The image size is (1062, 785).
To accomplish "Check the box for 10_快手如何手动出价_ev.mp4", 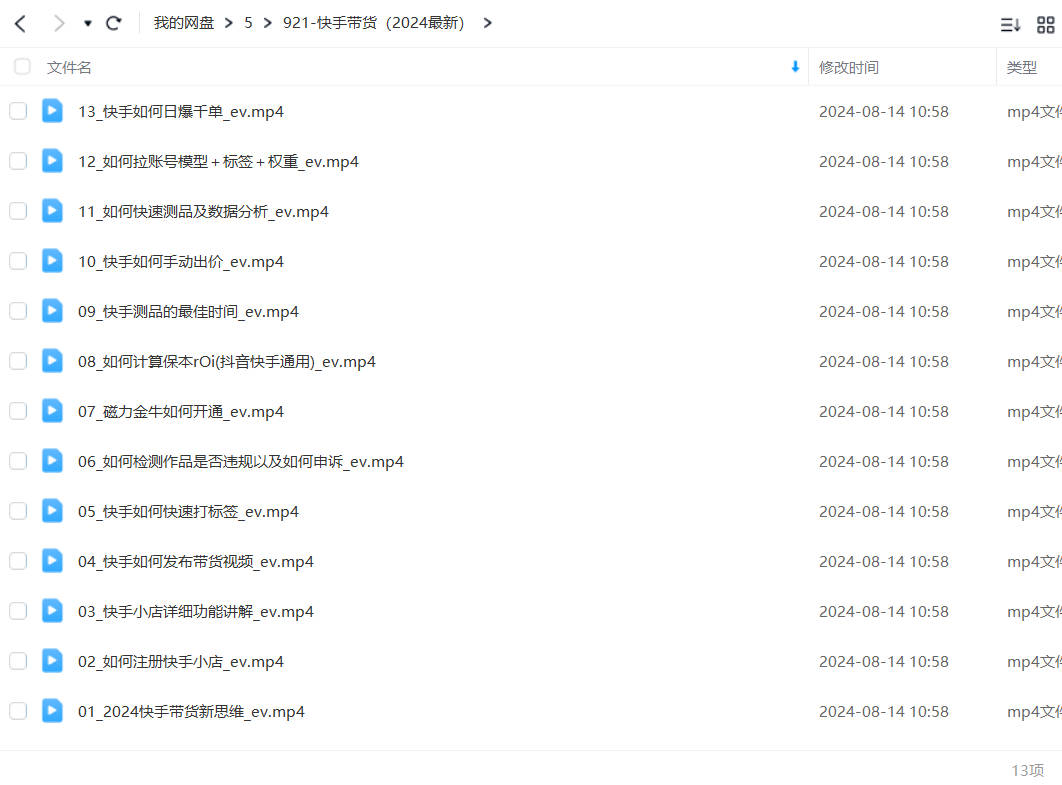I will (18, 261).
